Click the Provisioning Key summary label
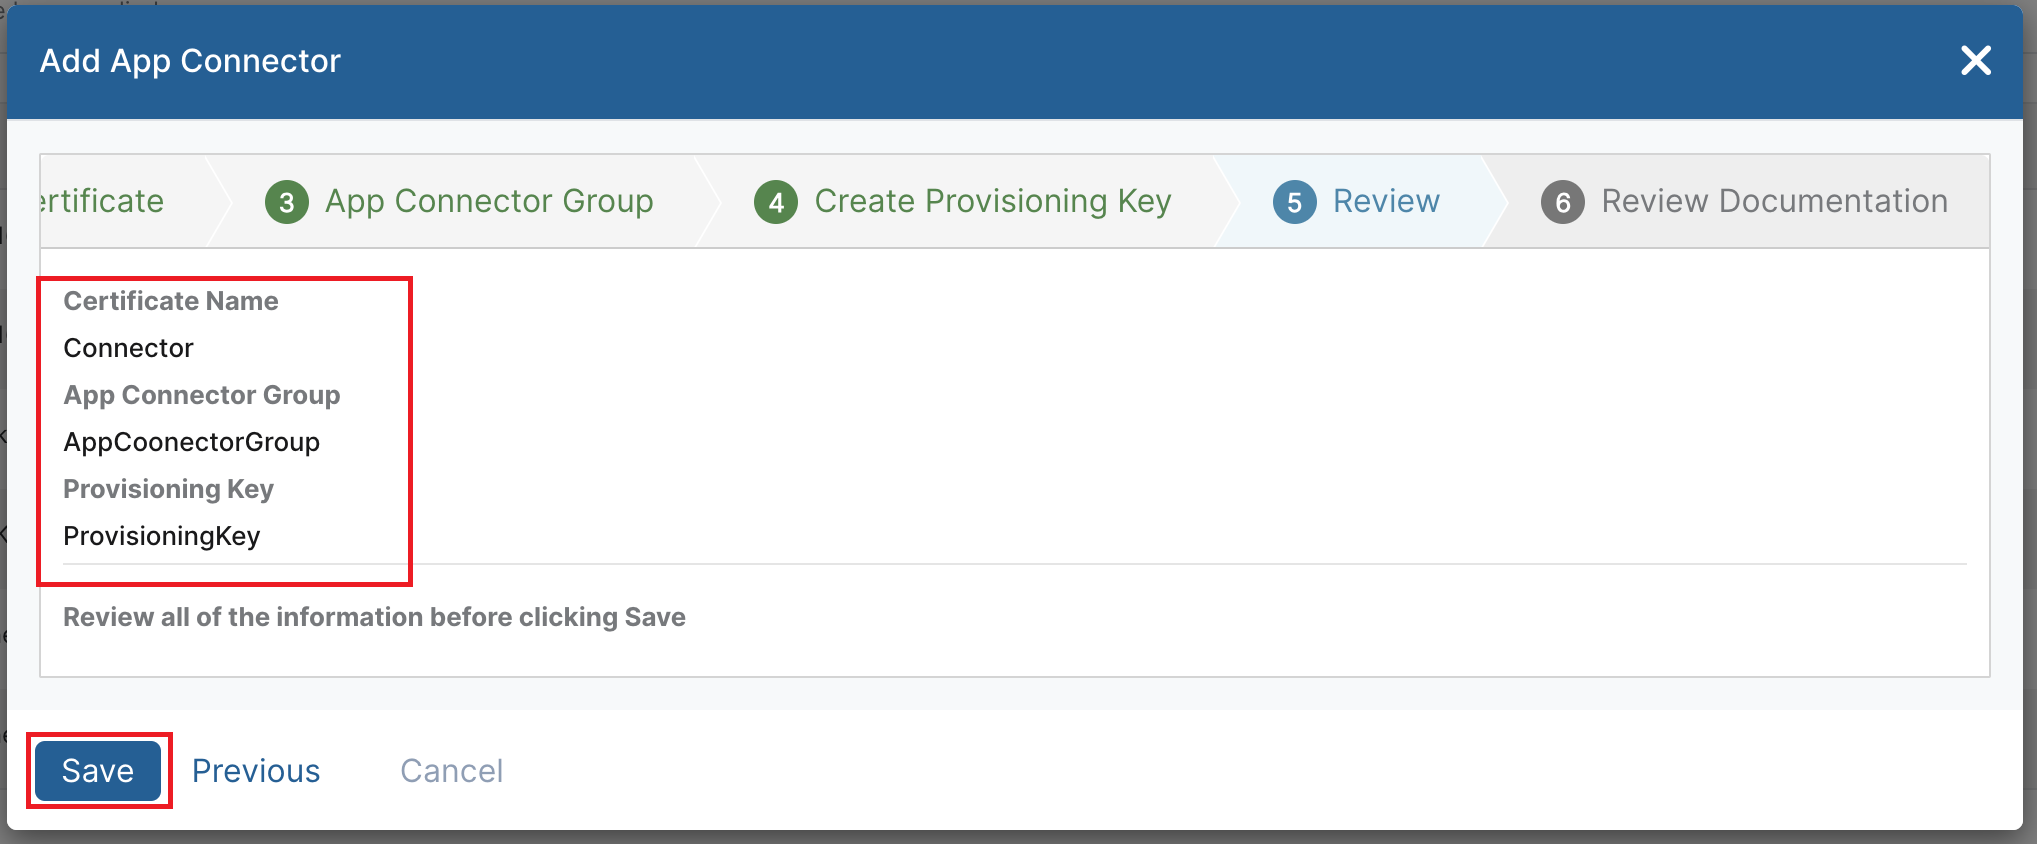Viewport: 2040px width, 844px height. coord(168,489)
